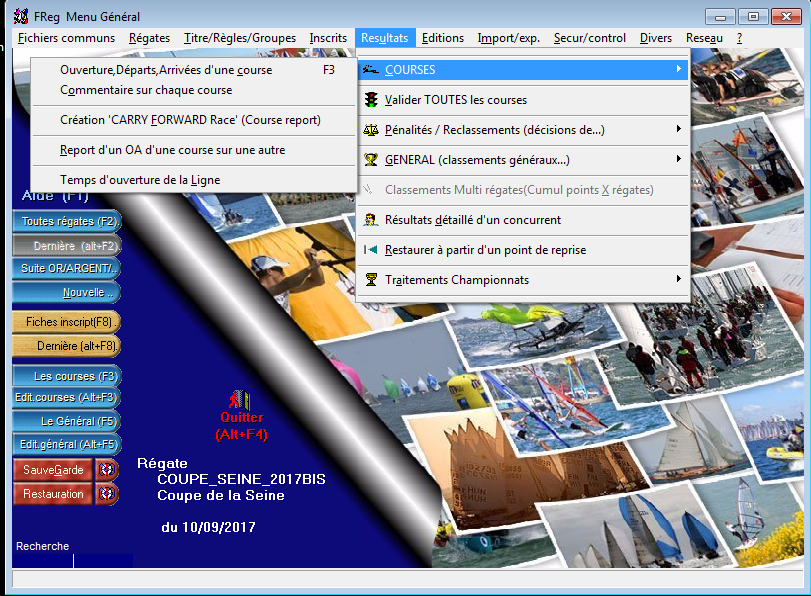Expand the GENERAL classements submenu arrow

coord(679,159)
